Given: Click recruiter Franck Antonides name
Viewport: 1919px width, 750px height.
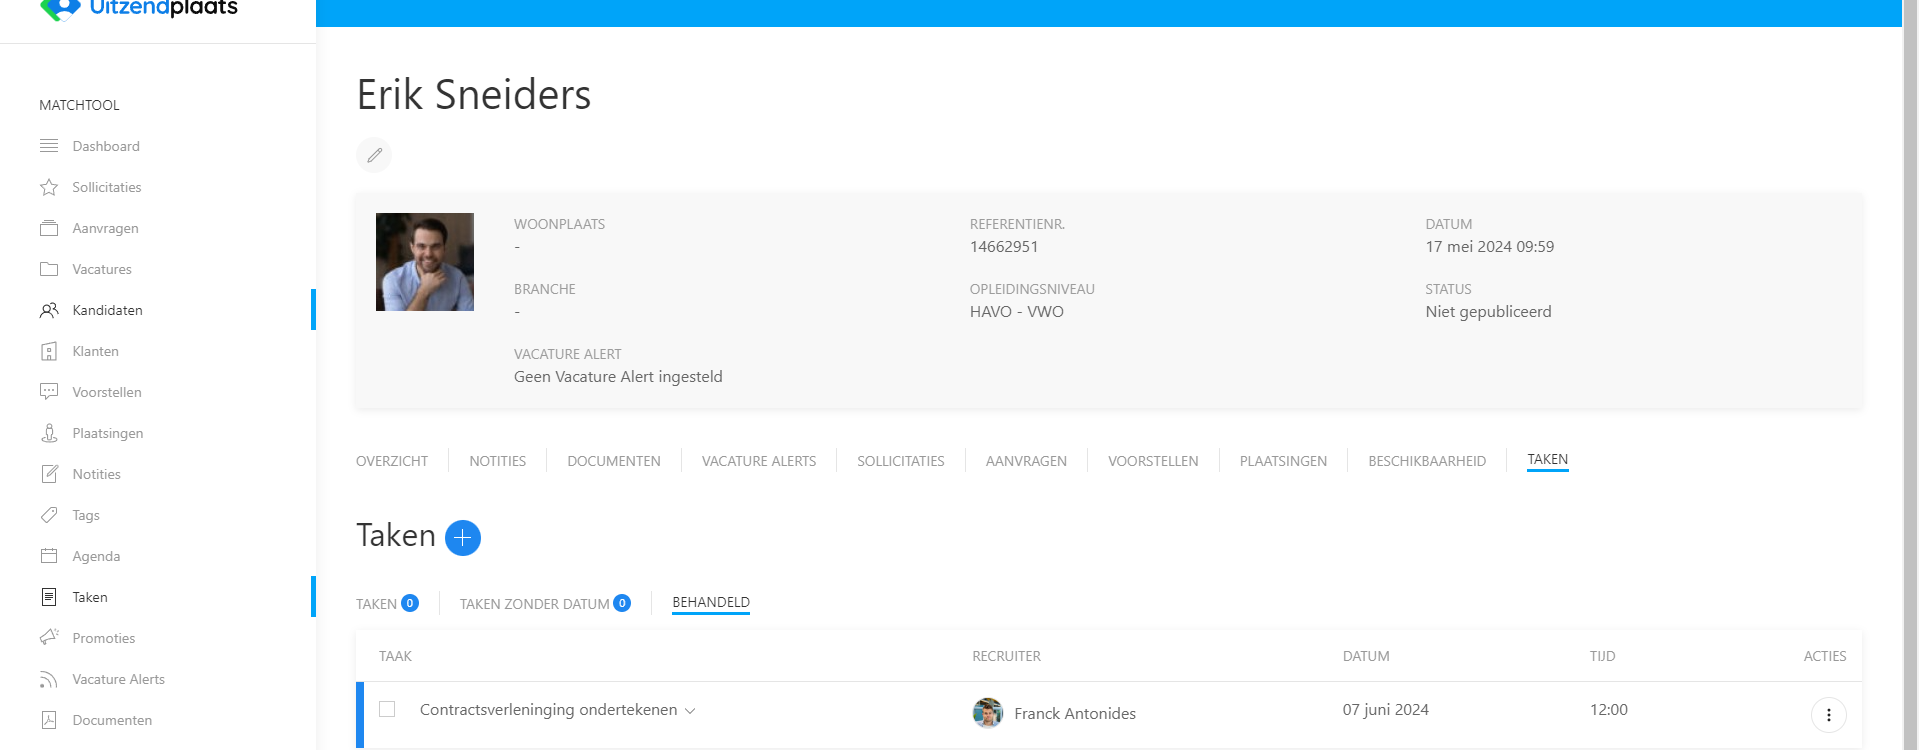Looking at the screenshot, I should (x=1074, y=713).
